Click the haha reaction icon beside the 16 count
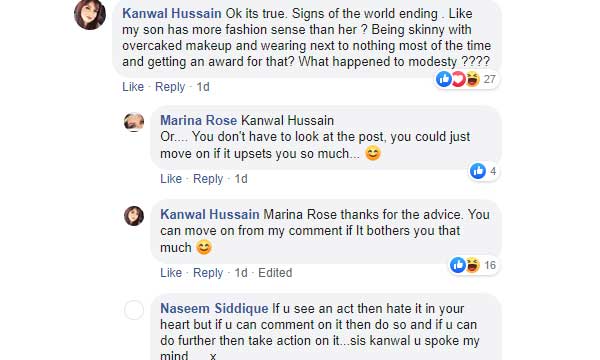Image resolution: width=600 pixels, height=360 pixels. pos(473,265)
